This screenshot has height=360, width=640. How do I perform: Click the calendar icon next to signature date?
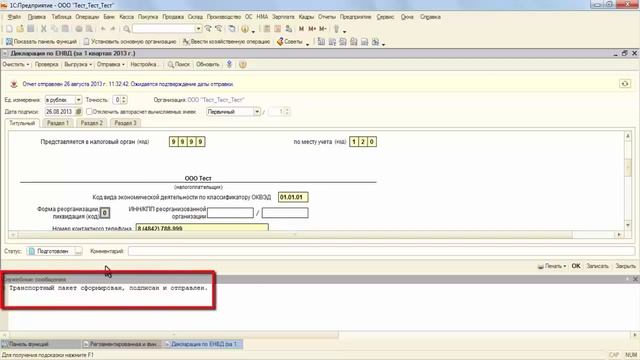pos(78,112)
